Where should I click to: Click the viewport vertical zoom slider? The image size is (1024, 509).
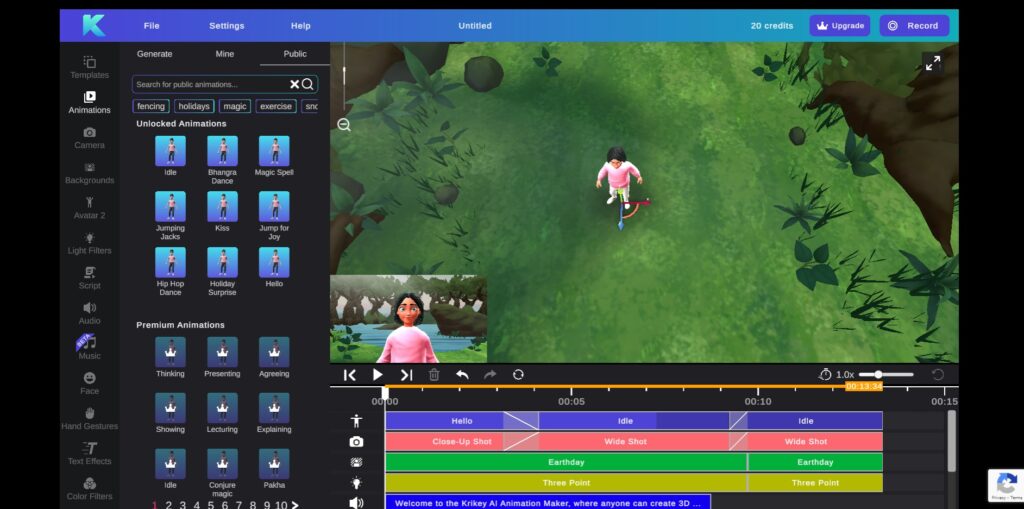[344, 76]
